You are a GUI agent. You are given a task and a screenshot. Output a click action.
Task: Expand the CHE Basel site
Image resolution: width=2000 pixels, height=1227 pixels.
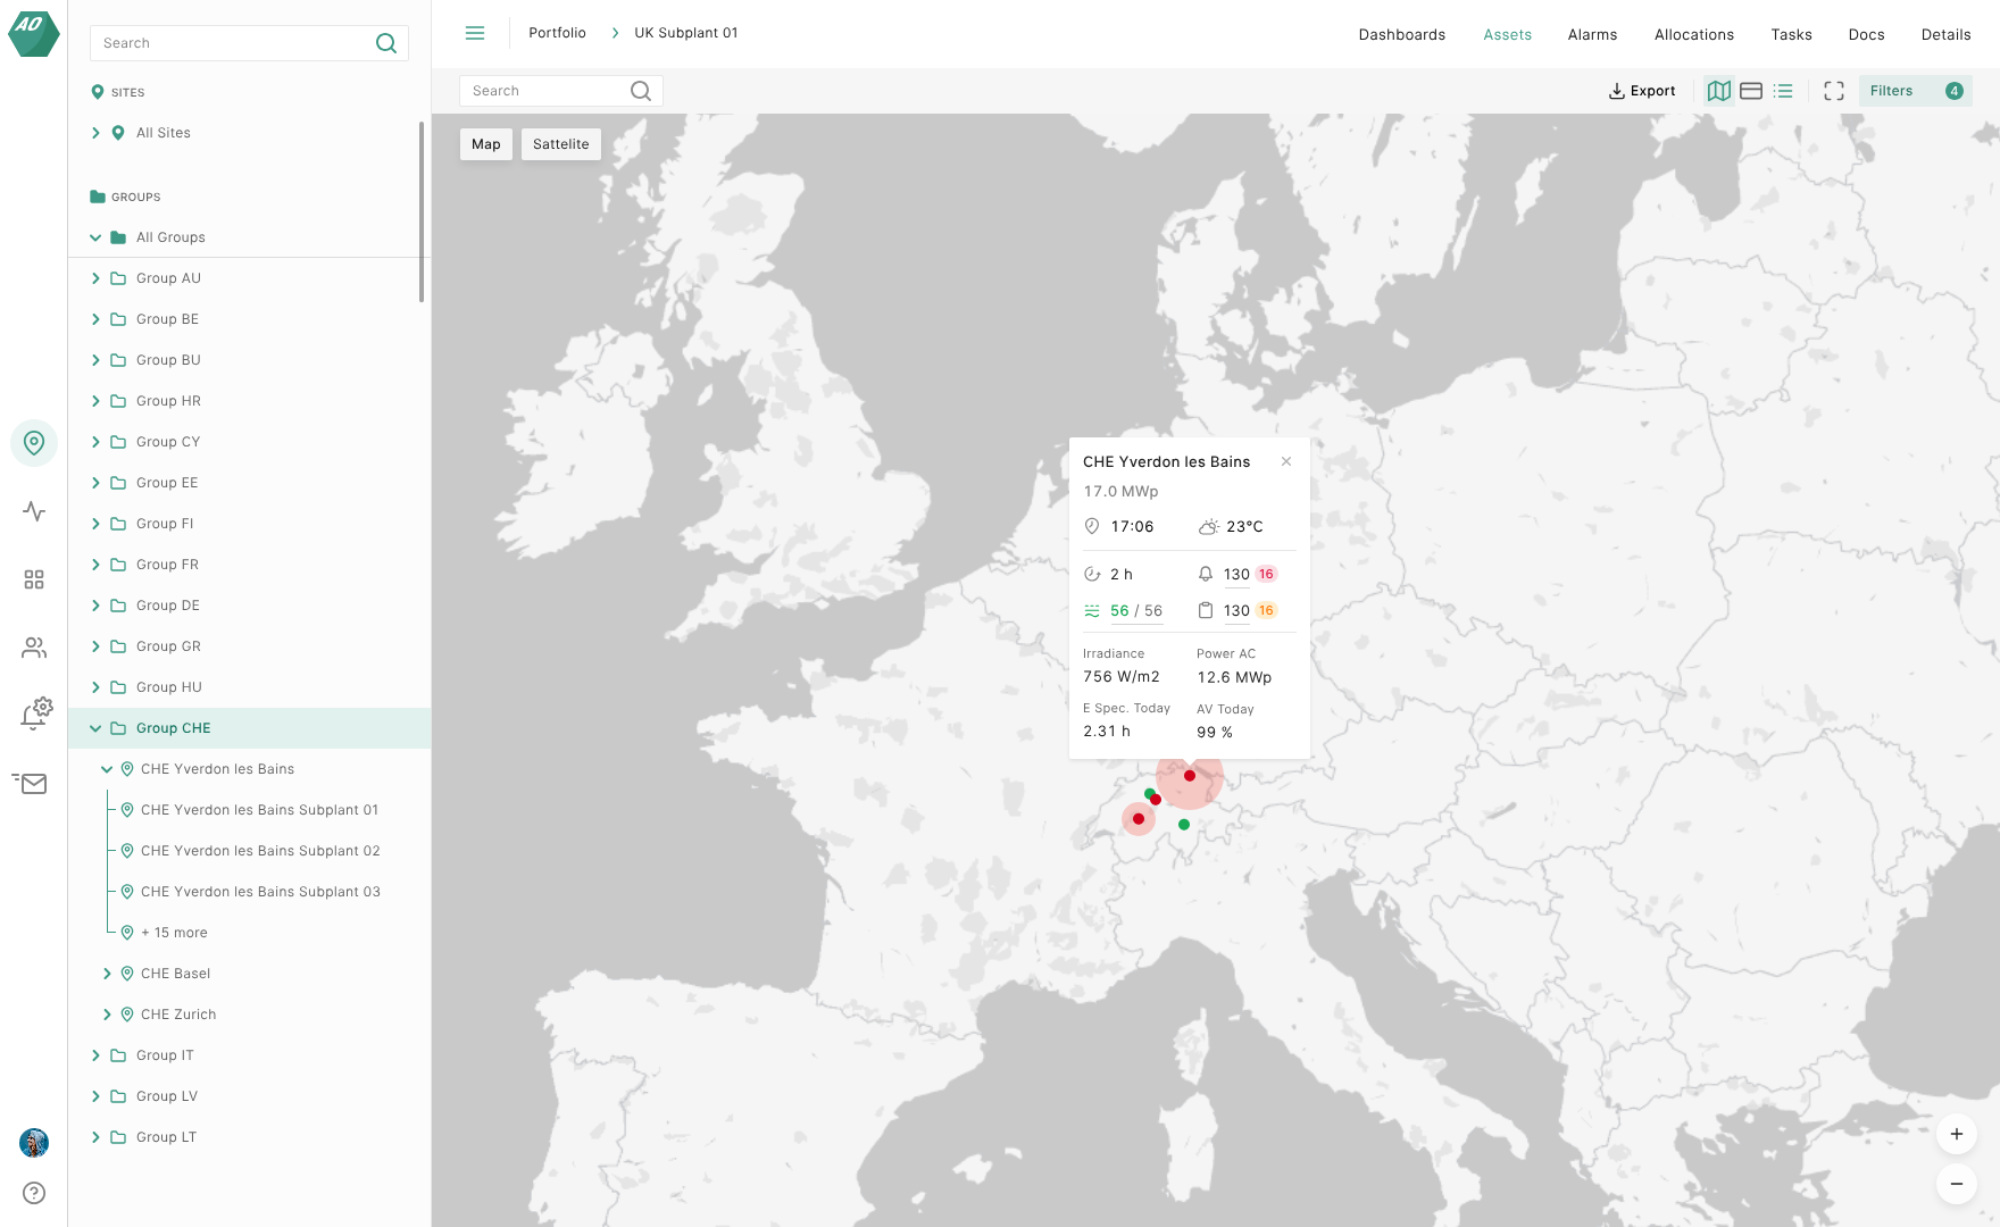click(x=107, y=973)
